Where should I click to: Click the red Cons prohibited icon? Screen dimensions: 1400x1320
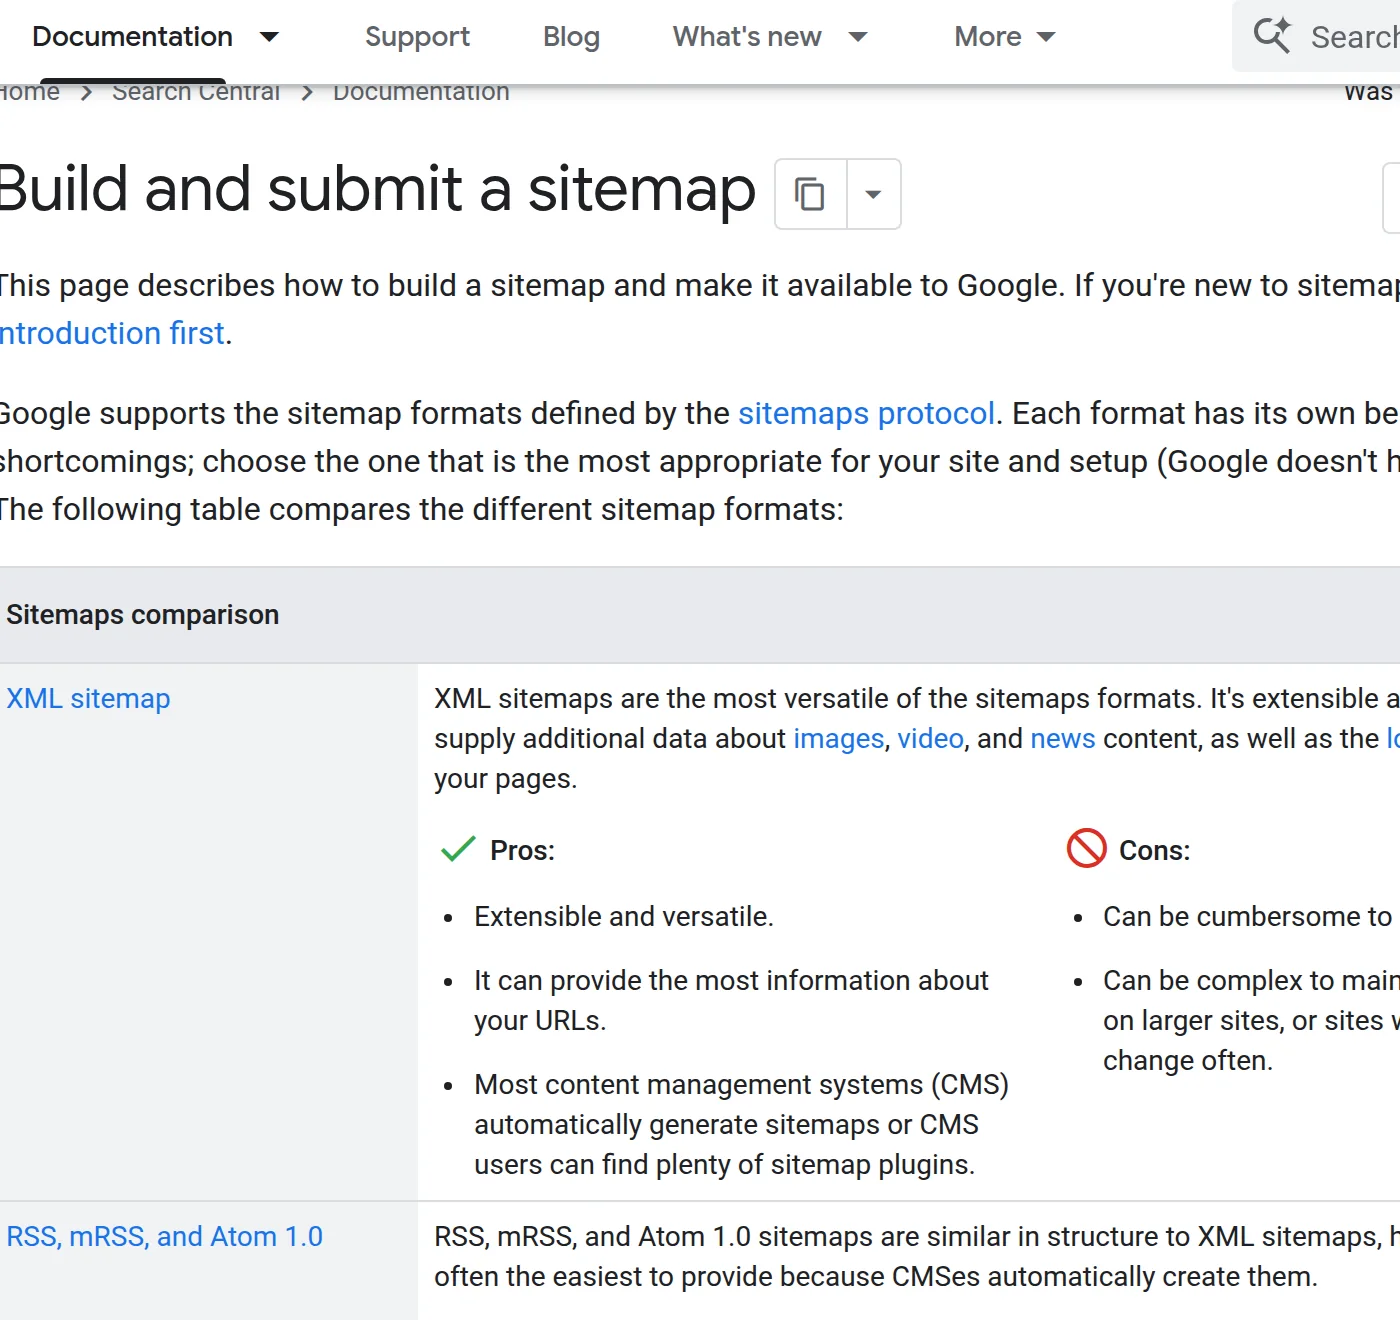pyautogui.click(x=1086, y=848)
